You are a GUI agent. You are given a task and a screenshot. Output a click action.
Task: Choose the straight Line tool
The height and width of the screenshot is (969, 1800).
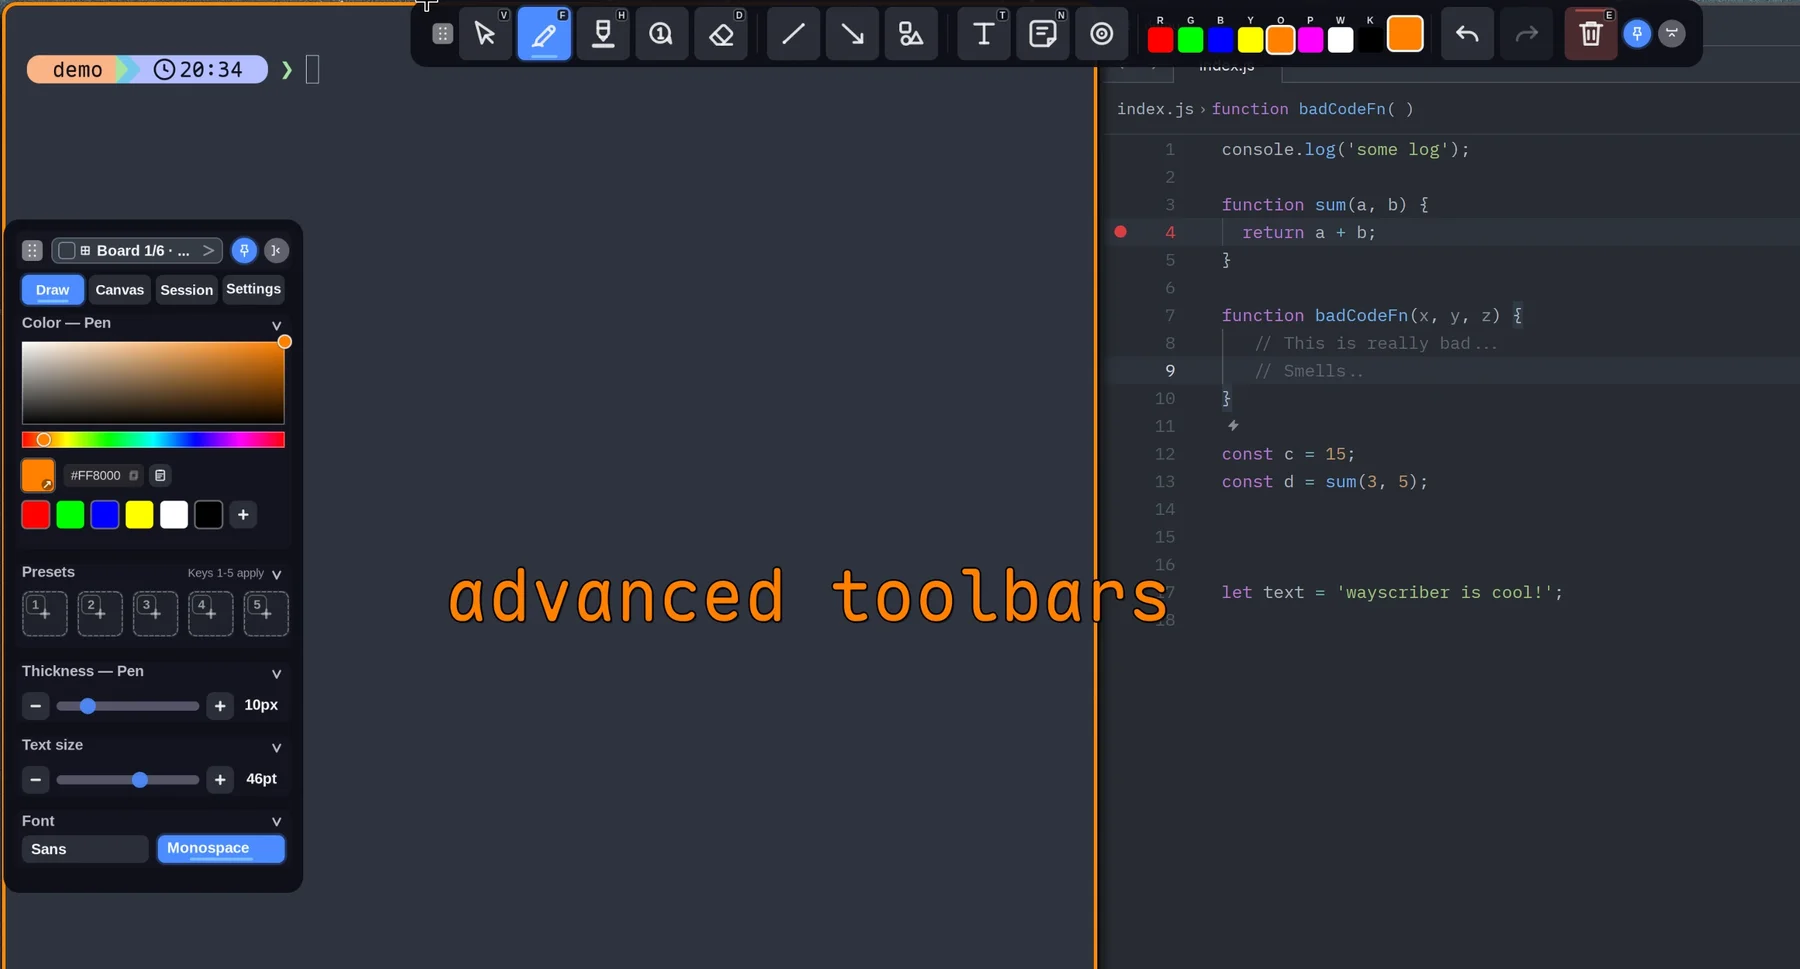tap(793, 34)
